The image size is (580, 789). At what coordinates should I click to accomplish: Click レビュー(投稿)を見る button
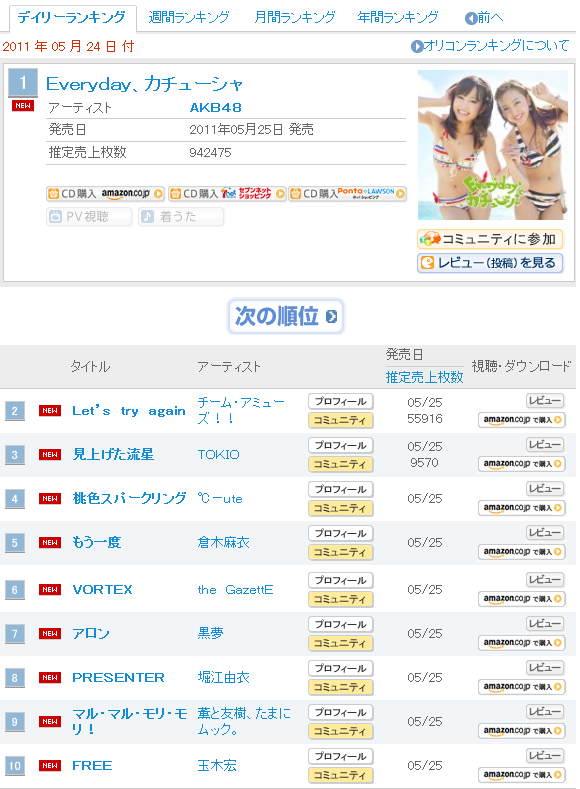click(x=490, y=263)
